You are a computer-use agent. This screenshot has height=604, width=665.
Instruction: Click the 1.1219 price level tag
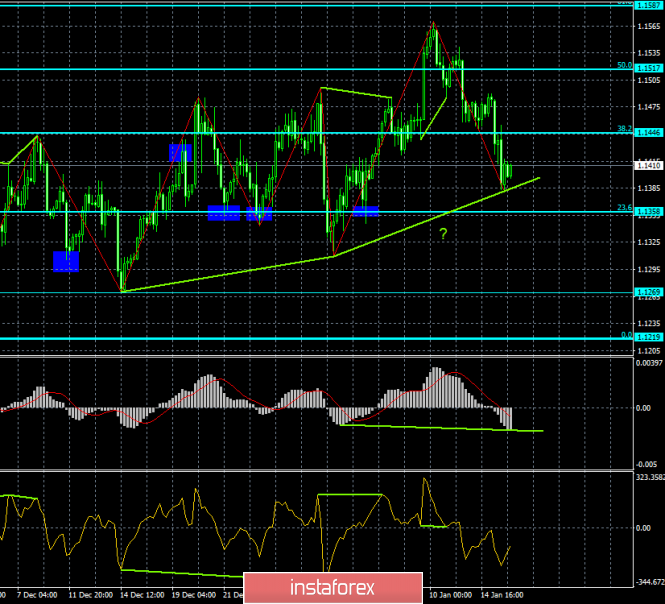[x=649, y=339]
